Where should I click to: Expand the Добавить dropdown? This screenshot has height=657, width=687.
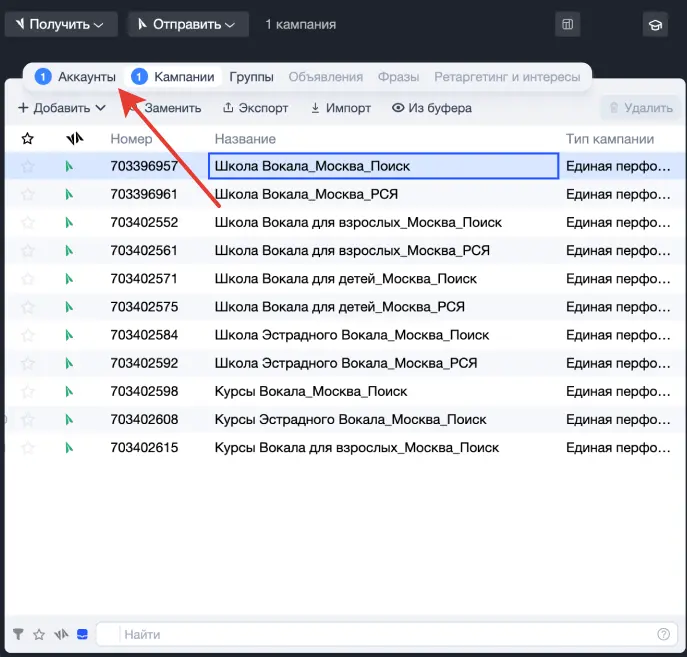coord(62,108)
